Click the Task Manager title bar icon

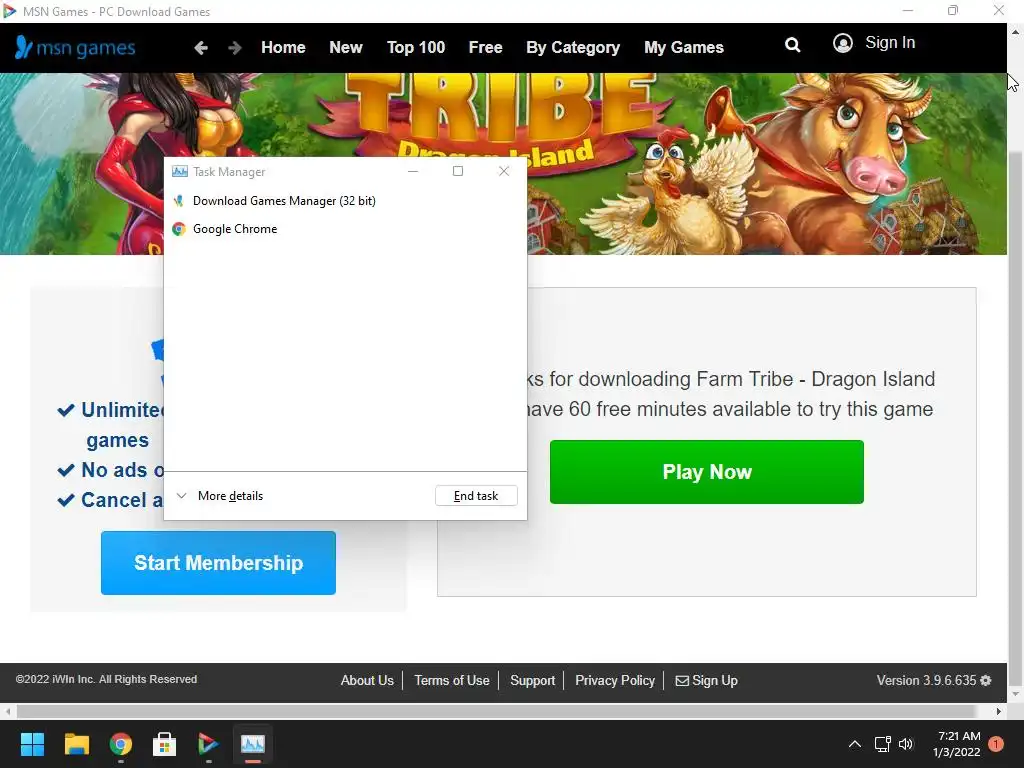click(180, 172)
